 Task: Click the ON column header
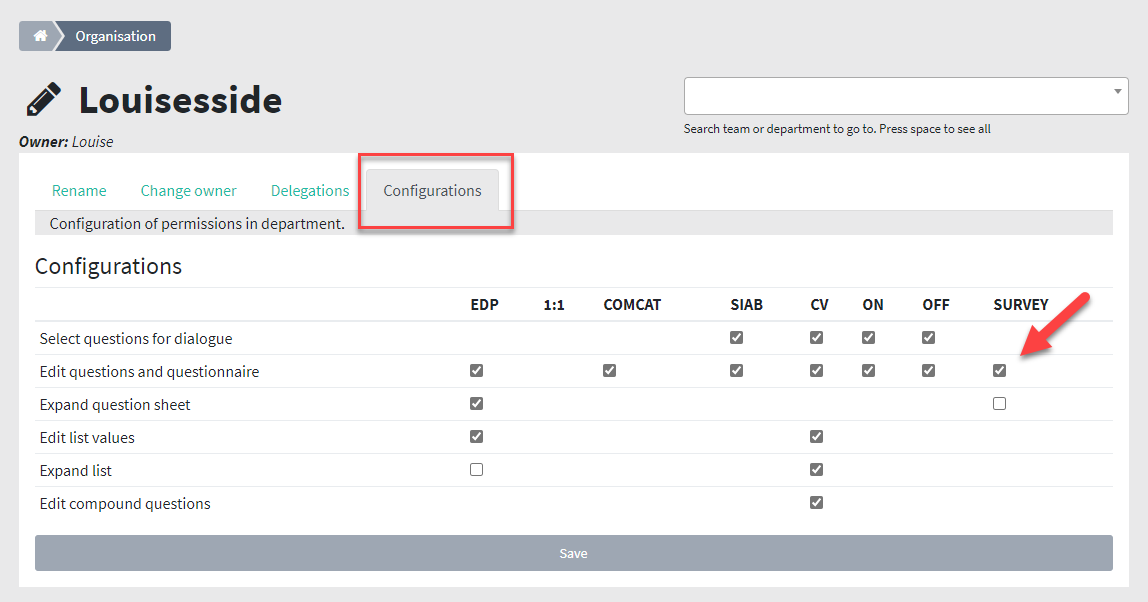click(x=873, y=305)
